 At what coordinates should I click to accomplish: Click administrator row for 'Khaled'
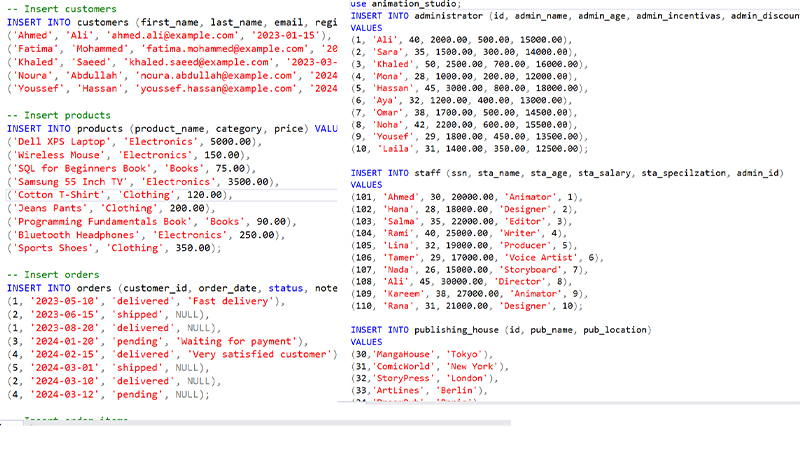(x=469, y=64)
